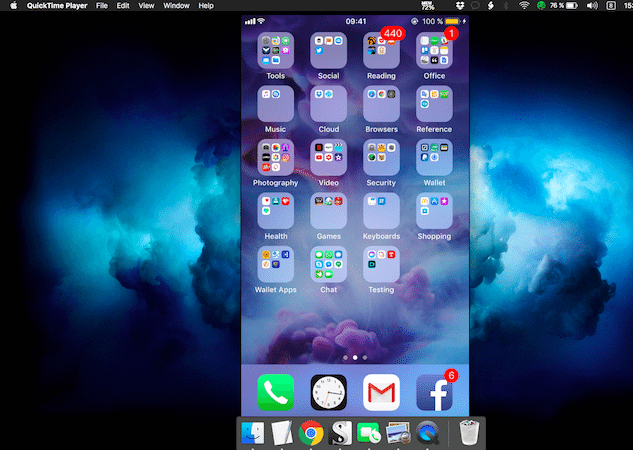Open the Social folder
633x450 pixels.
(328, 50)
